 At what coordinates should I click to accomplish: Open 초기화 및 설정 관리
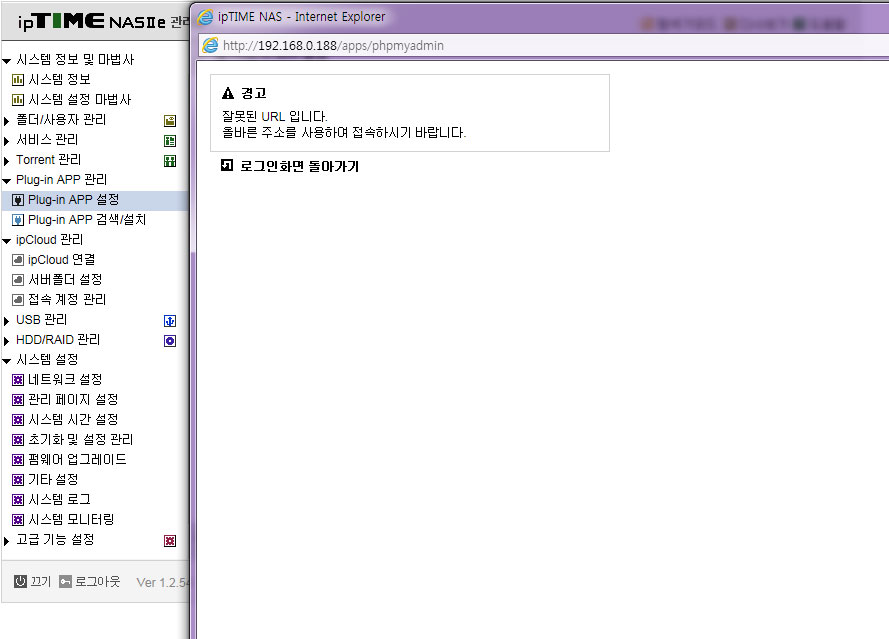click(x=81, y=439)
